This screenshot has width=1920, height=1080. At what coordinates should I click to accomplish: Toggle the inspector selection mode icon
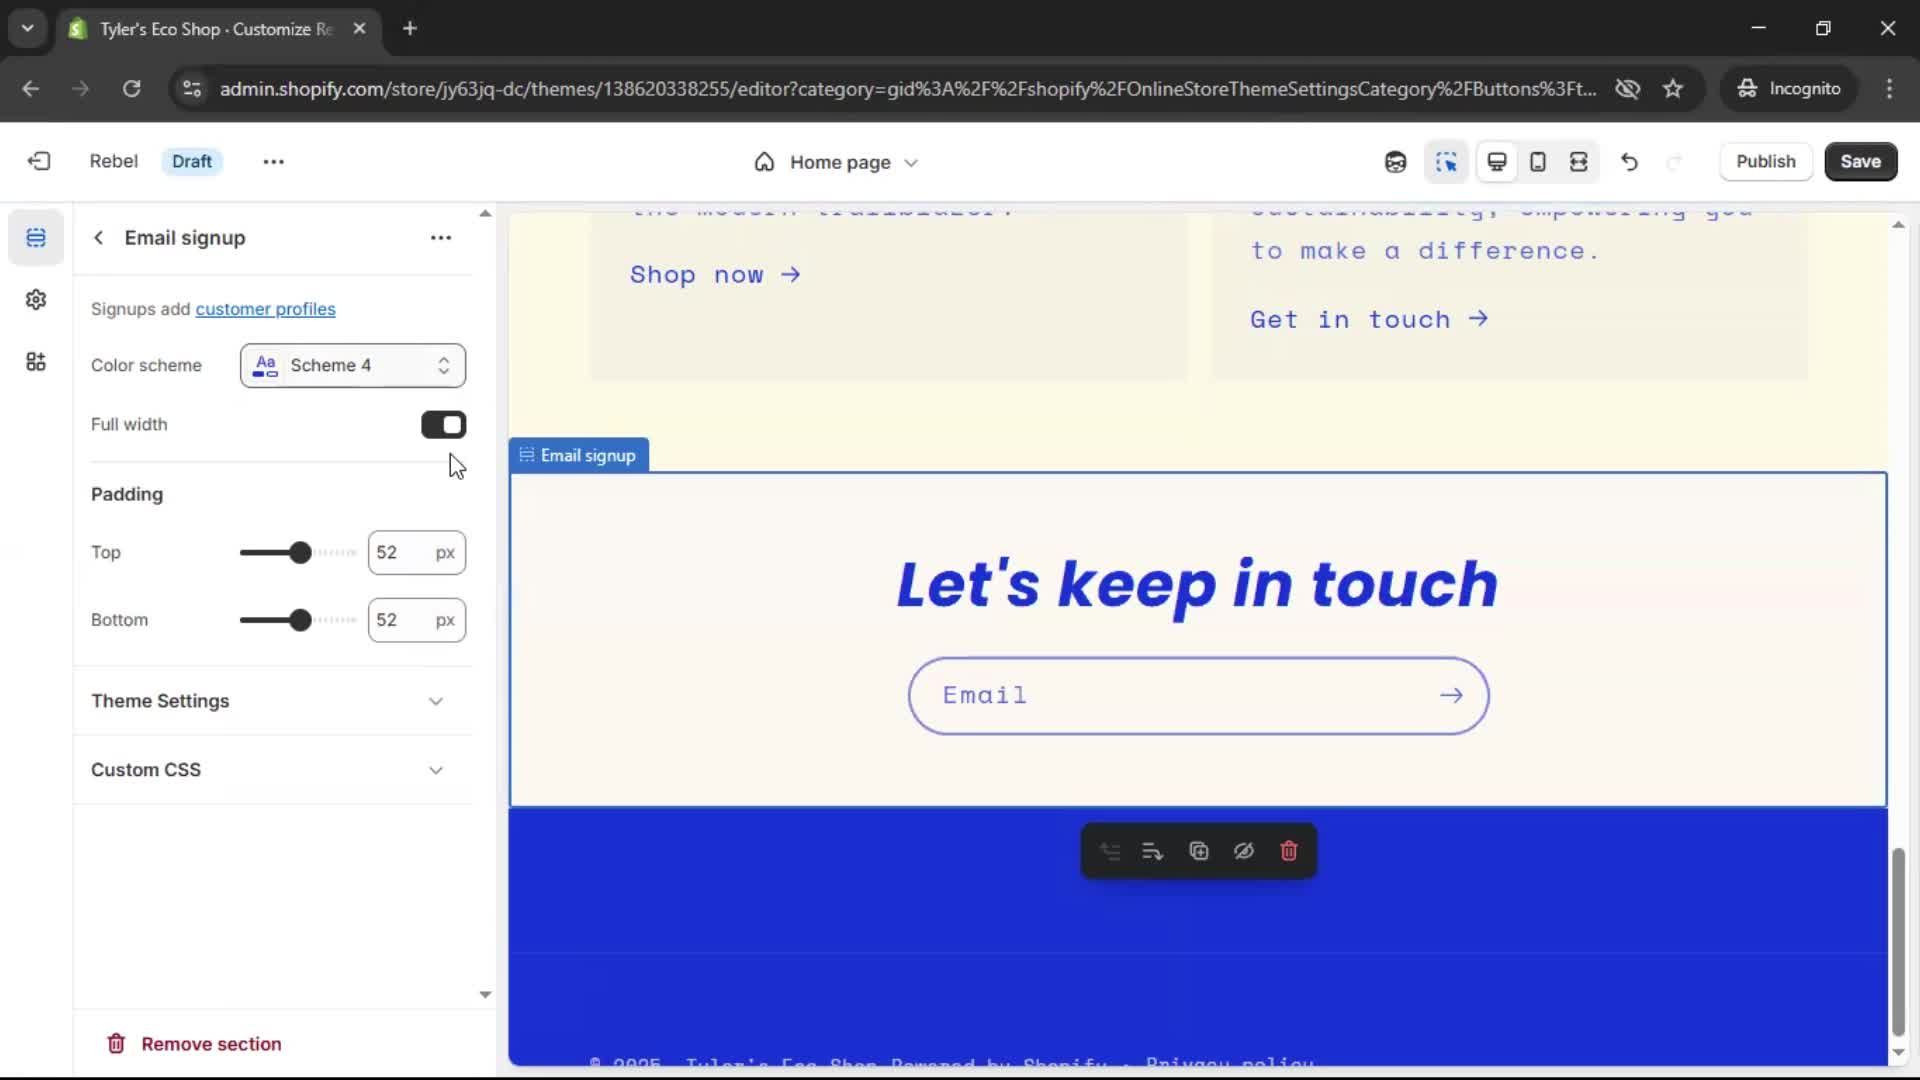1446,162
